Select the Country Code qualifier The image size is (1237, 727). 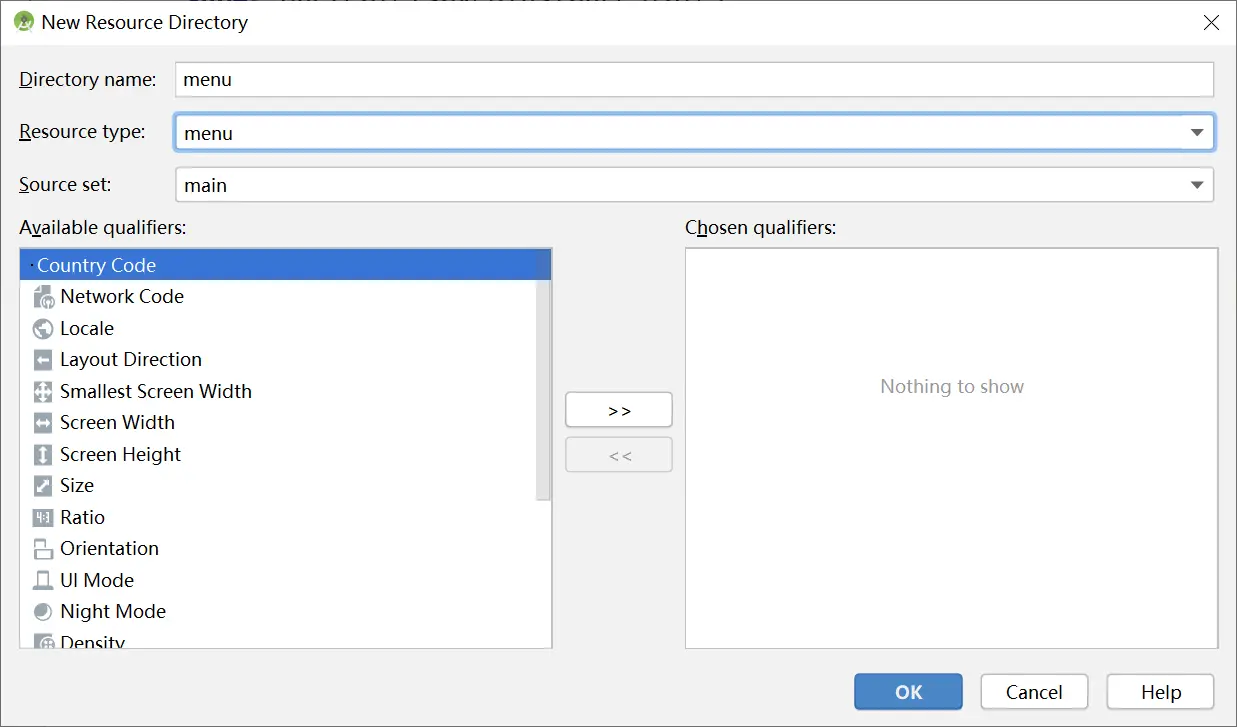point(285,265)
